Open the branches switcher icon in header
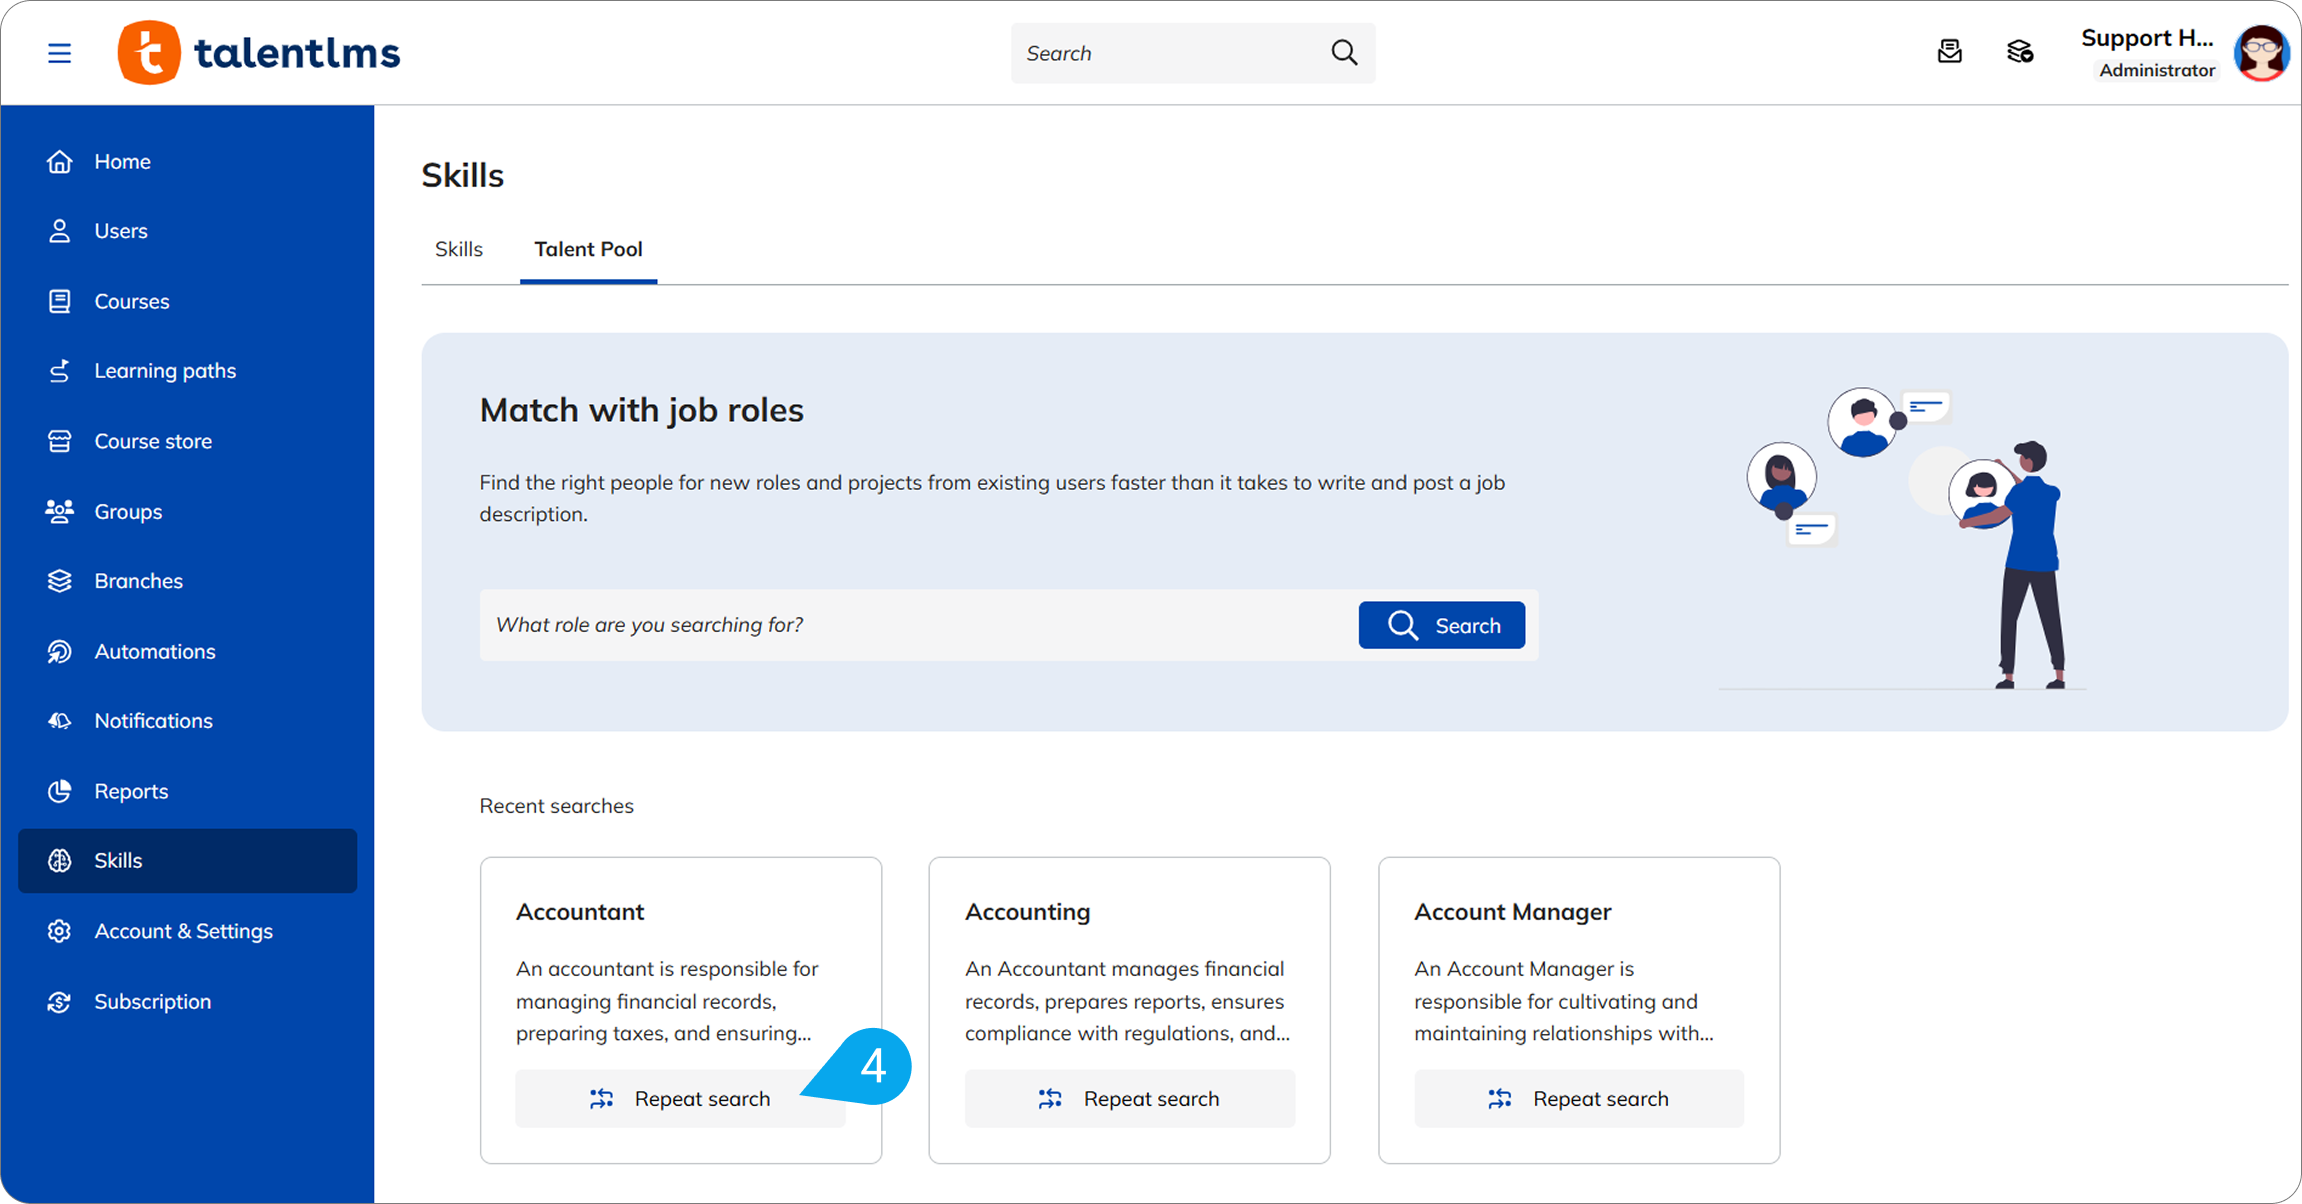2302x1204 pixels. pos(2019,52)
